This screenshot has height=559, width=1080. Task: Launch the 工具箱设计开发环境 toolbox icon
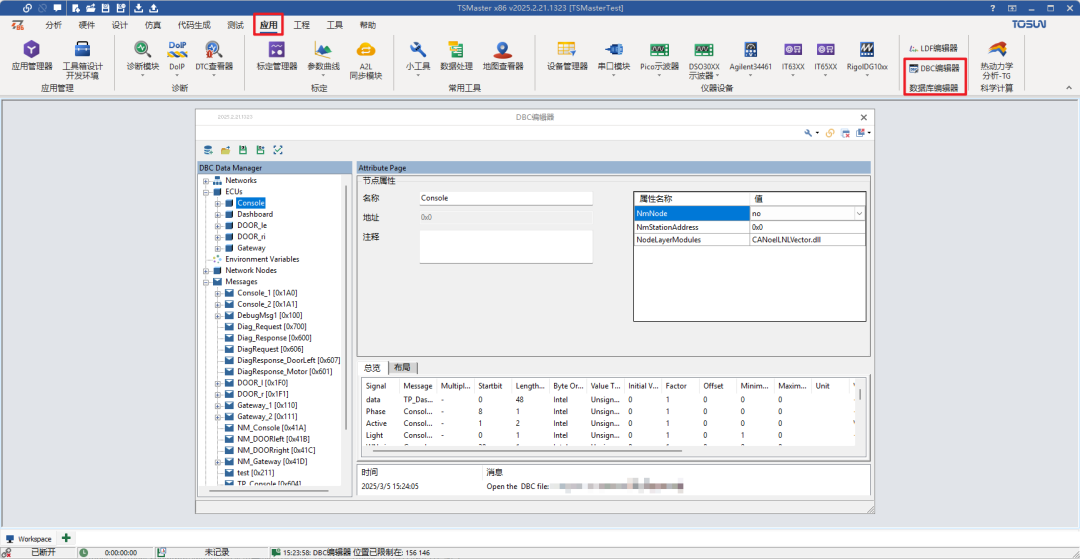tap(83, 59)
